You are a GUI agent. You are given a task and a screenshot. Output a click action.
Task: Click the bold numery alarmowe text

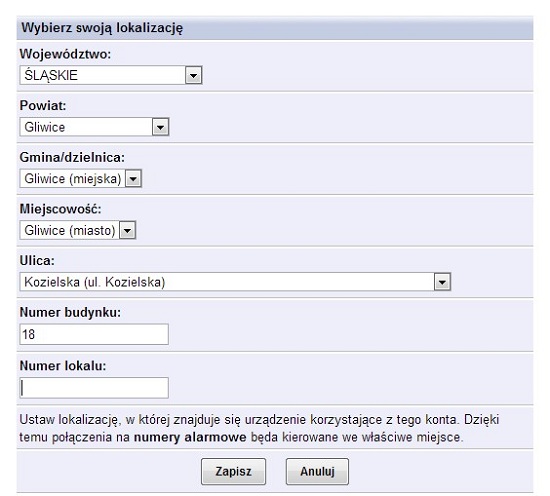pyautogui.click(x=190, y=437)
